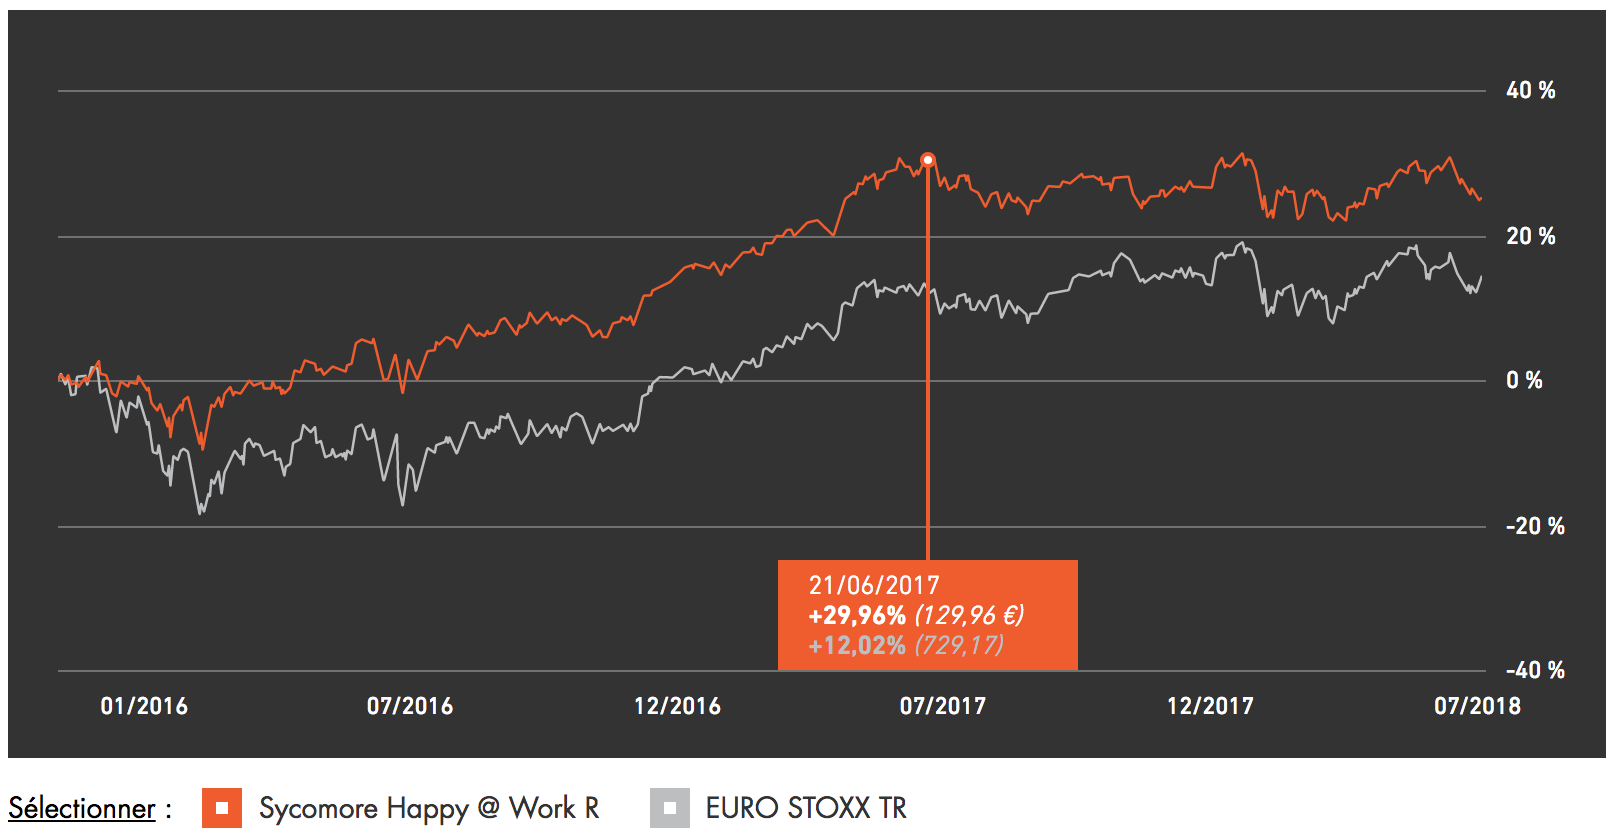Screen dimensions: 1616x836
Task: Click the +29,96% value in tooltip
Action: [x=857, y=615]
